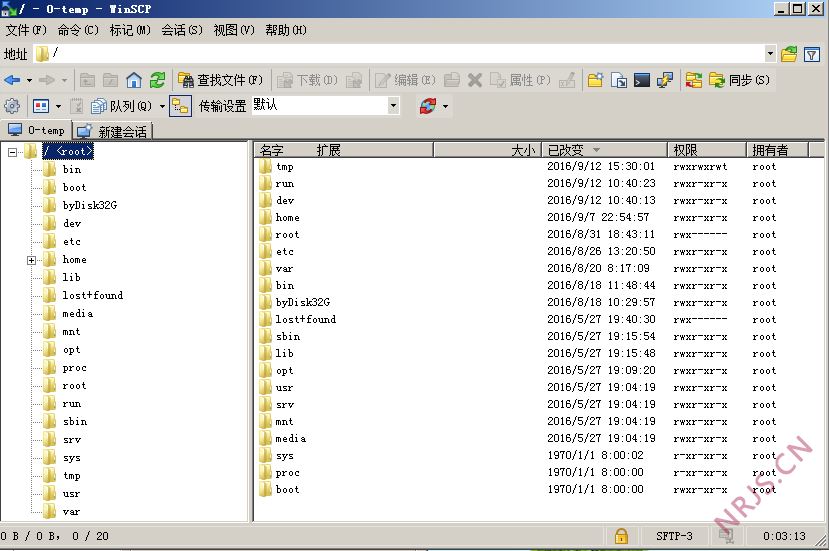Select etc in the folder tree
The width and height of the screenshot is (829, 551).
coord(71,242)
